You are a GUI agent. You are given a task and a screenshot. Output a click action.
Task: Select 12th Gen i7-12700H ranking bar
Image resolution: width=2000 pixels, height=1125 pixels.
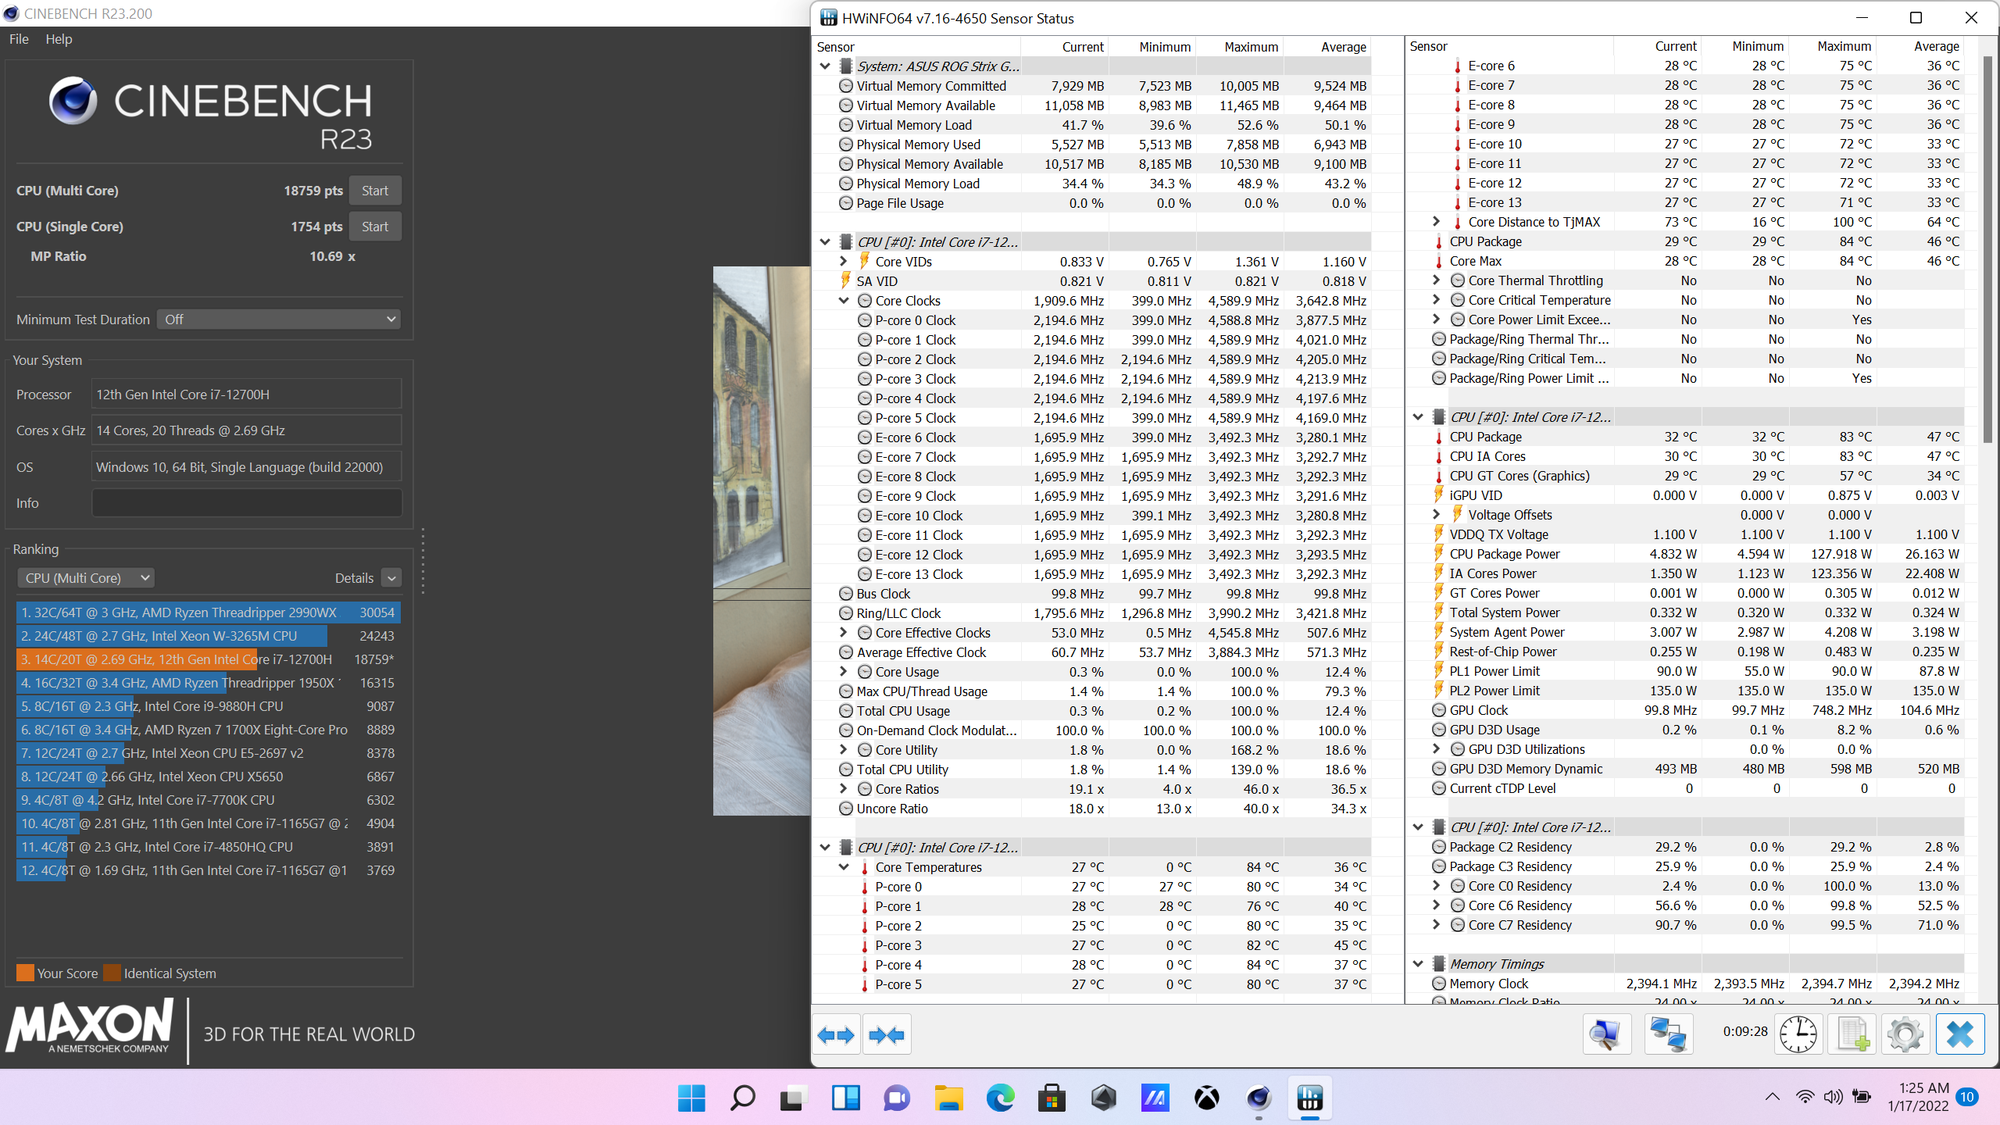tap(208, 659)
